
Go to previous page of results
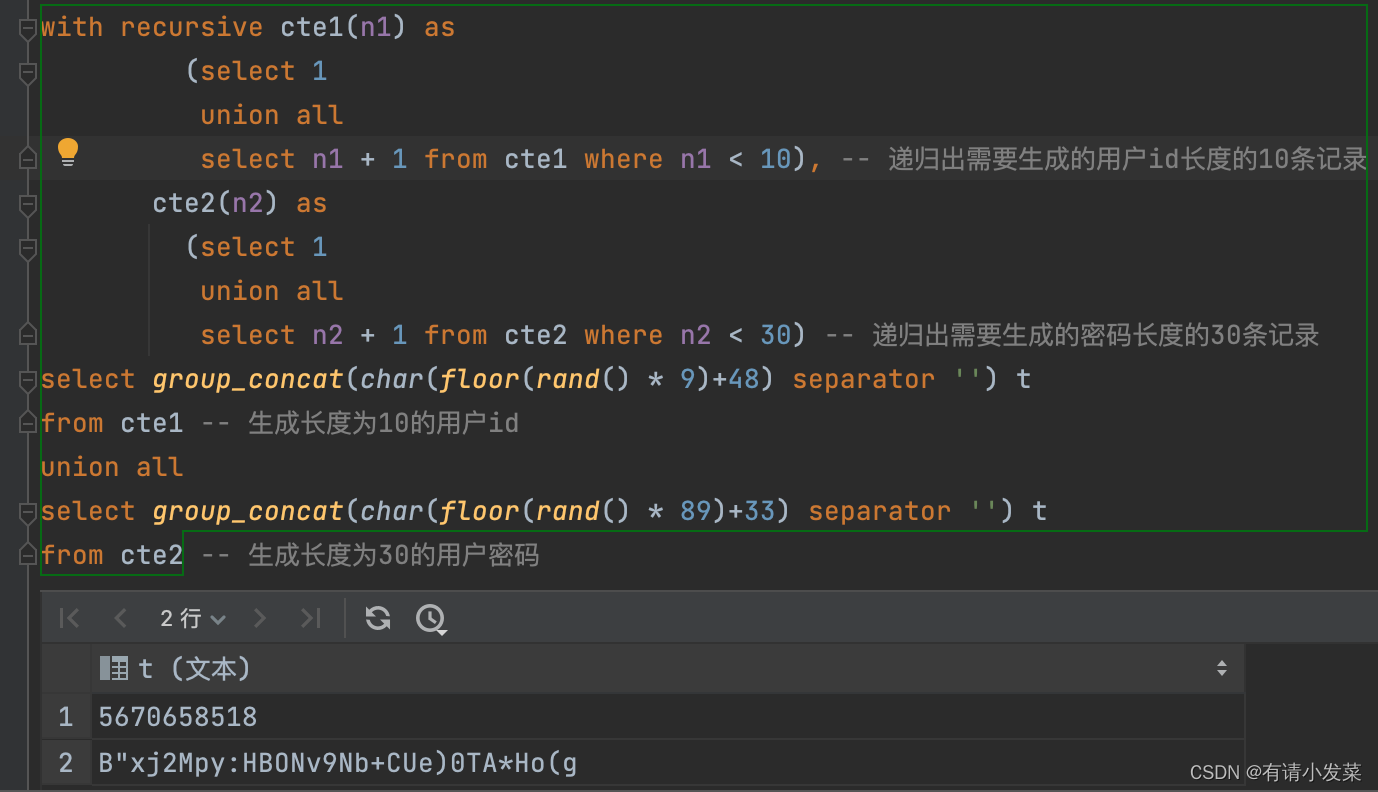121,619
